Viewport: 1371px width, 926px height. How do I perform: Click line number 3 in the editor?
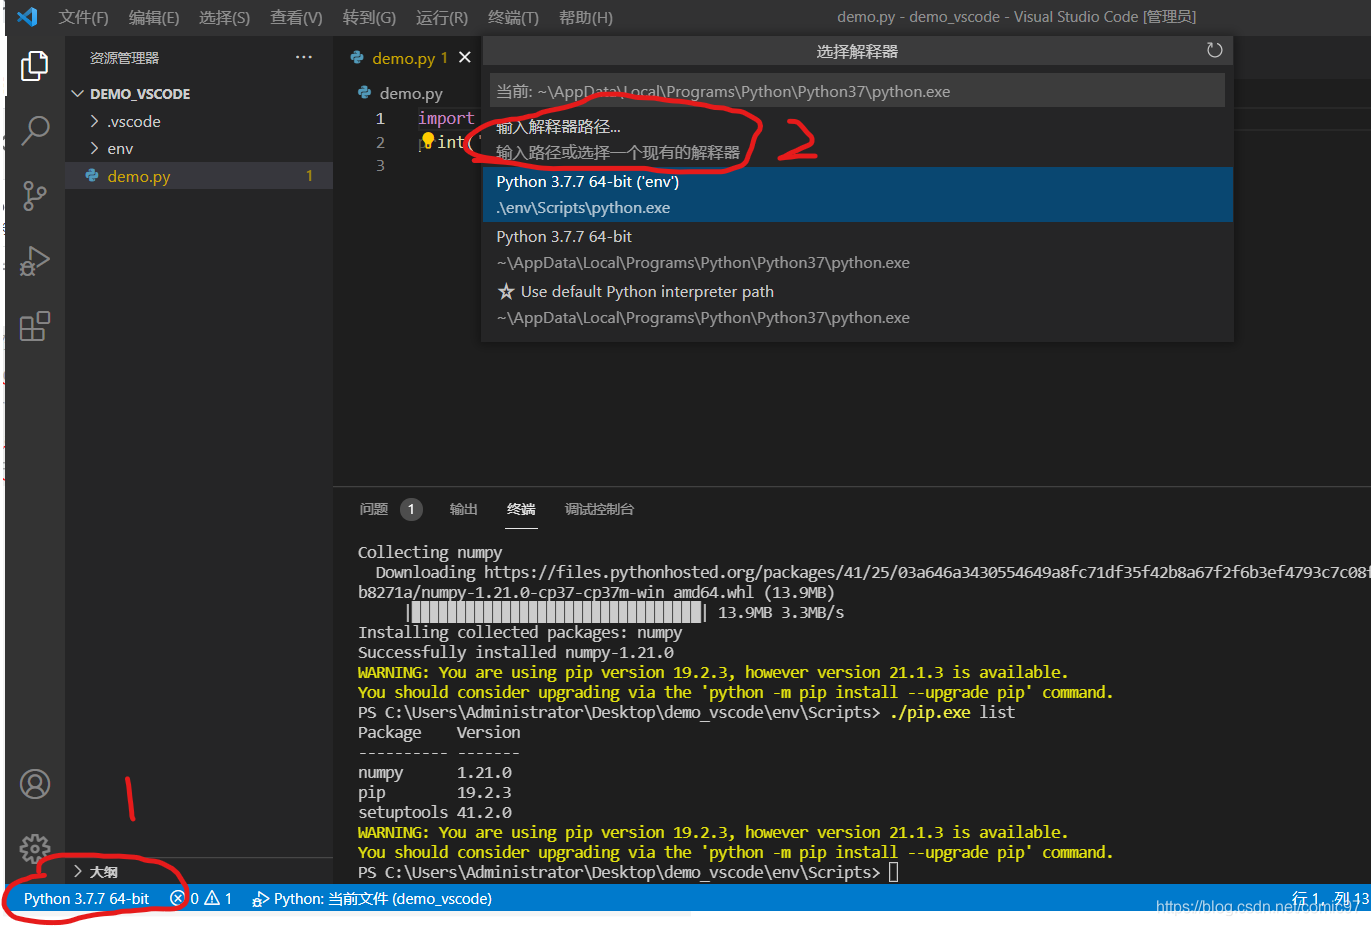click(380, 165)
